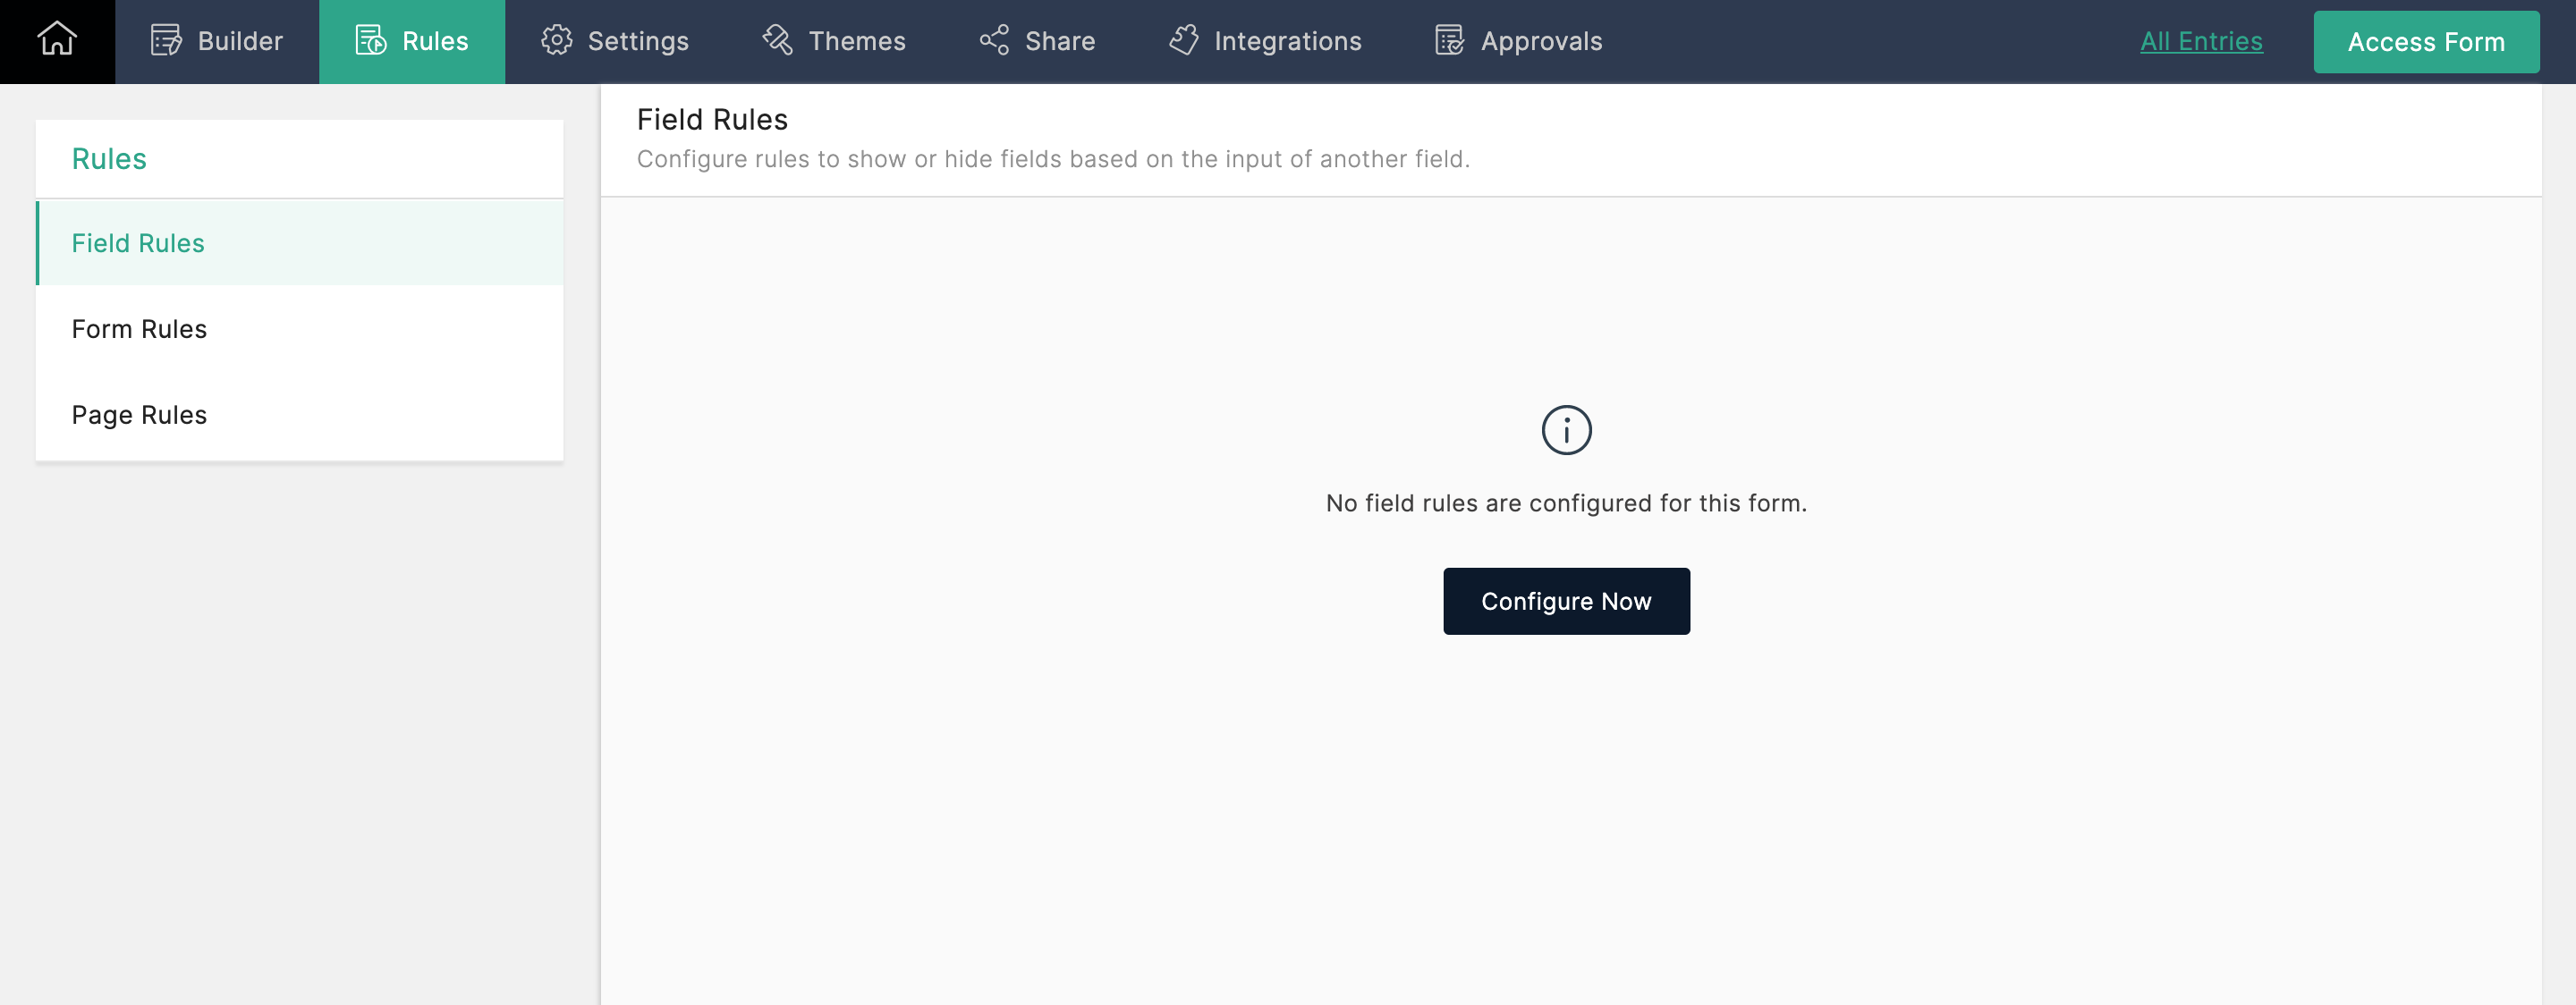The width and height of the screenshot is (2576, 1005).
Task: Click the info circle icon
Action: (1566, 430)
